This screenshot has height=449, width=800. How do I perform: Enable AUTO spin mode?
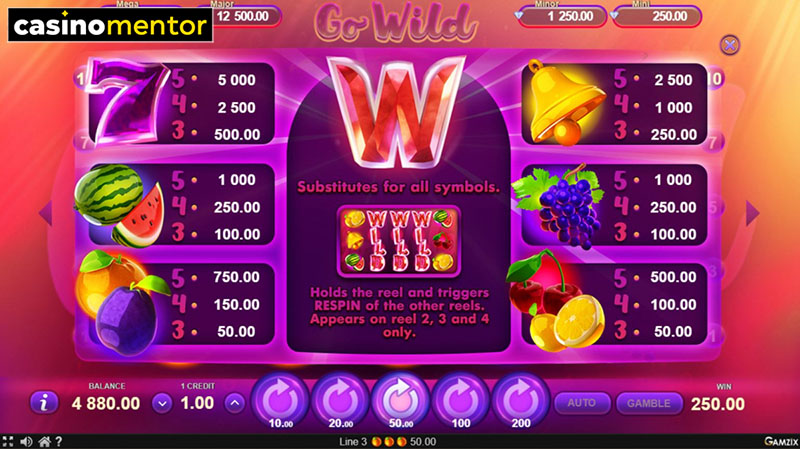pyautogui.click(x=582, y=403)
